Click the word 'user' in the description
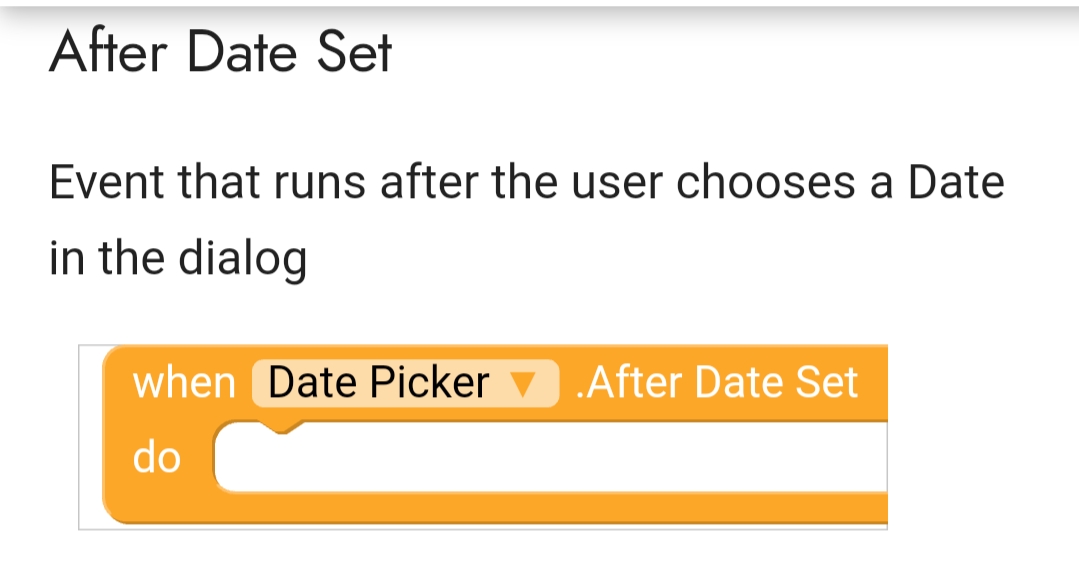 coord(620,183)
